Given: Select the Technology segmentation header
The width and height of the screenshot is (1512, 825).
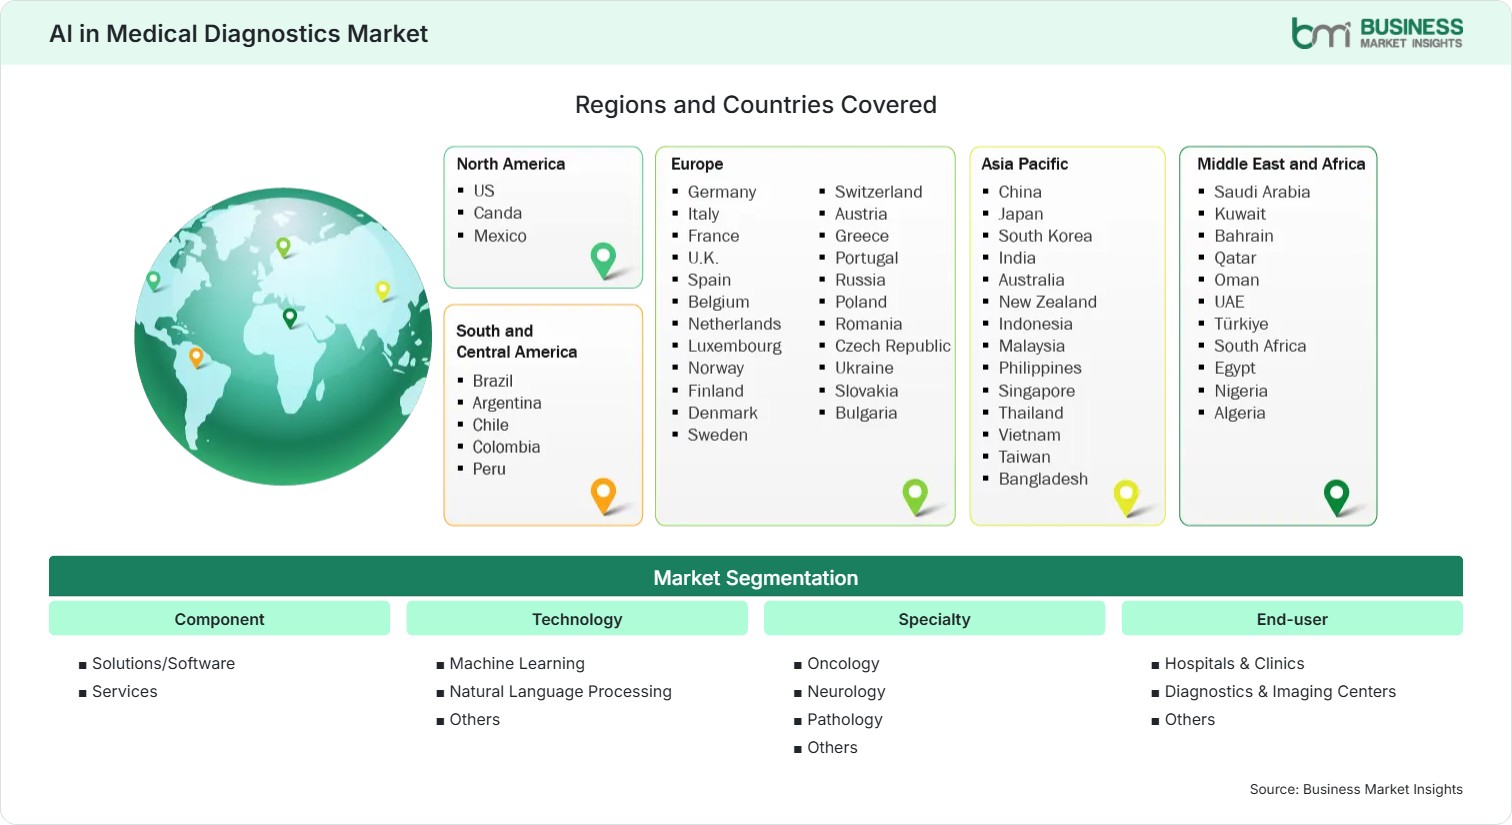Looking at the screenshot, I should click(577, 619).
